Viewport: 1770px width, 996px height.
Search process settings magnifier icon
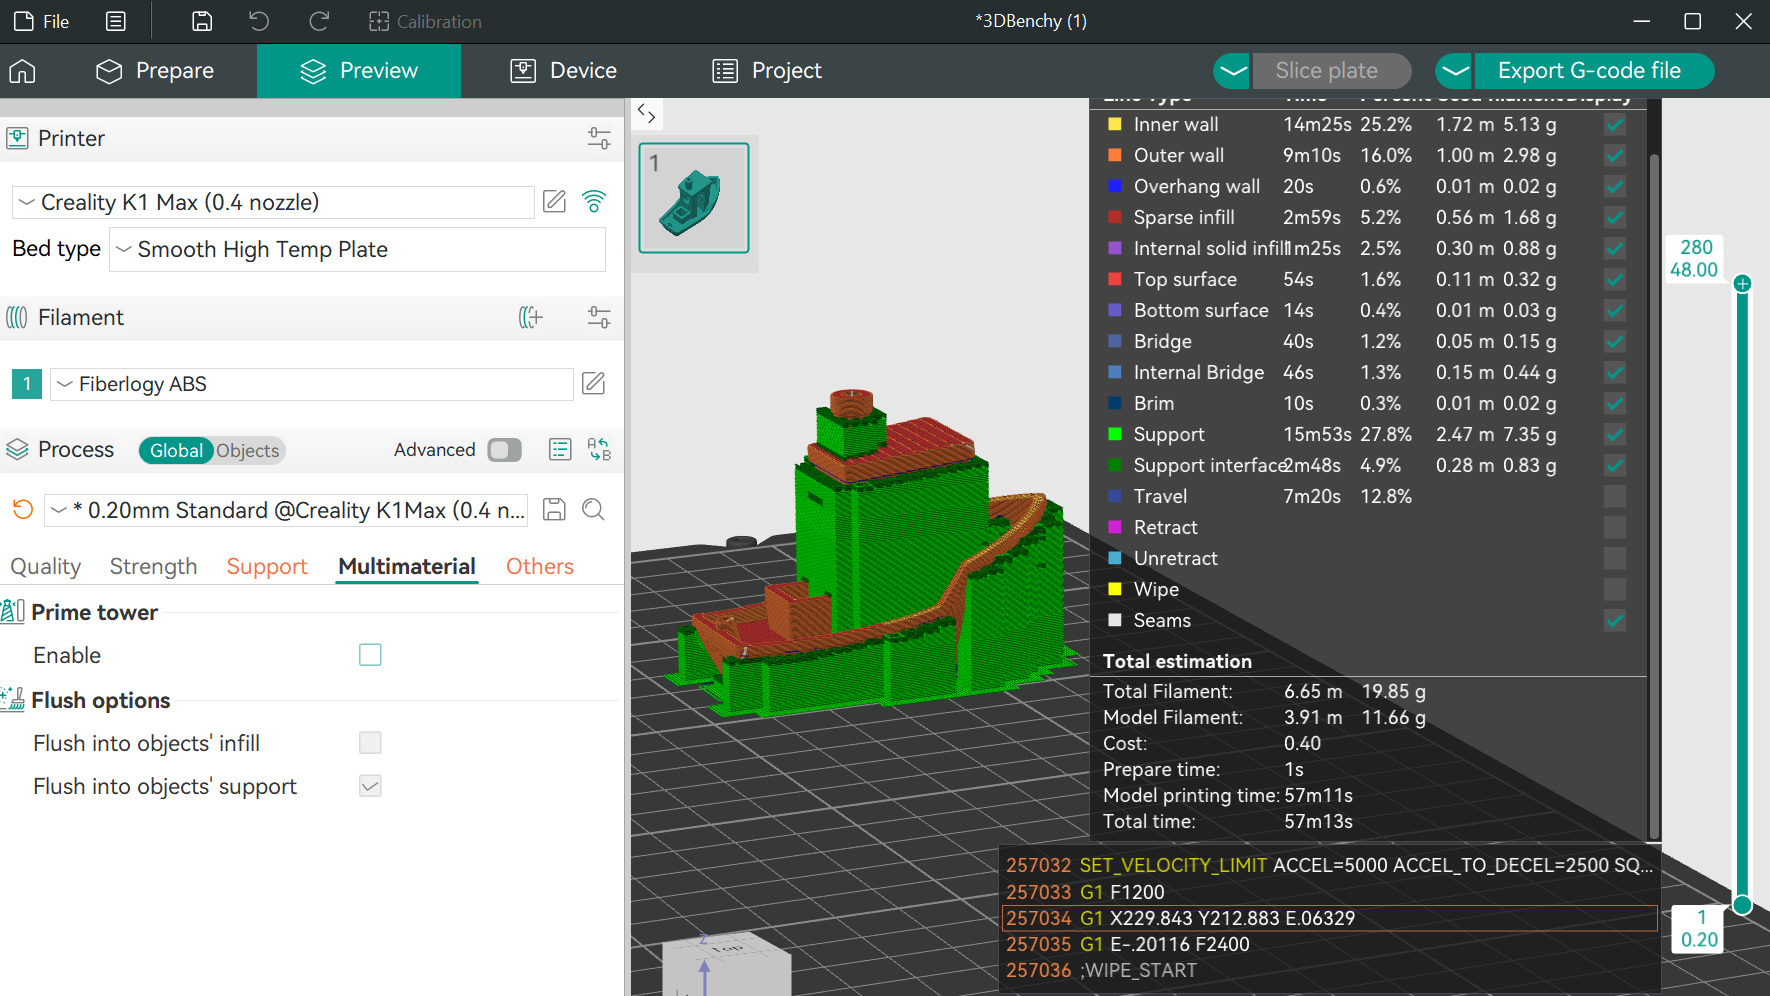593,510
